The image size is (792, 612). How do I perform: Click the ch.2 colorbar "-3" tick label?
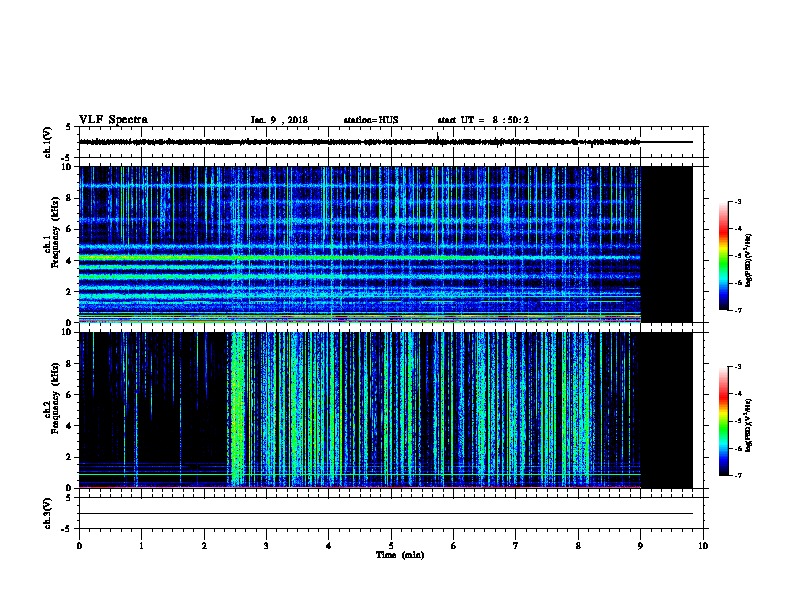737,367
